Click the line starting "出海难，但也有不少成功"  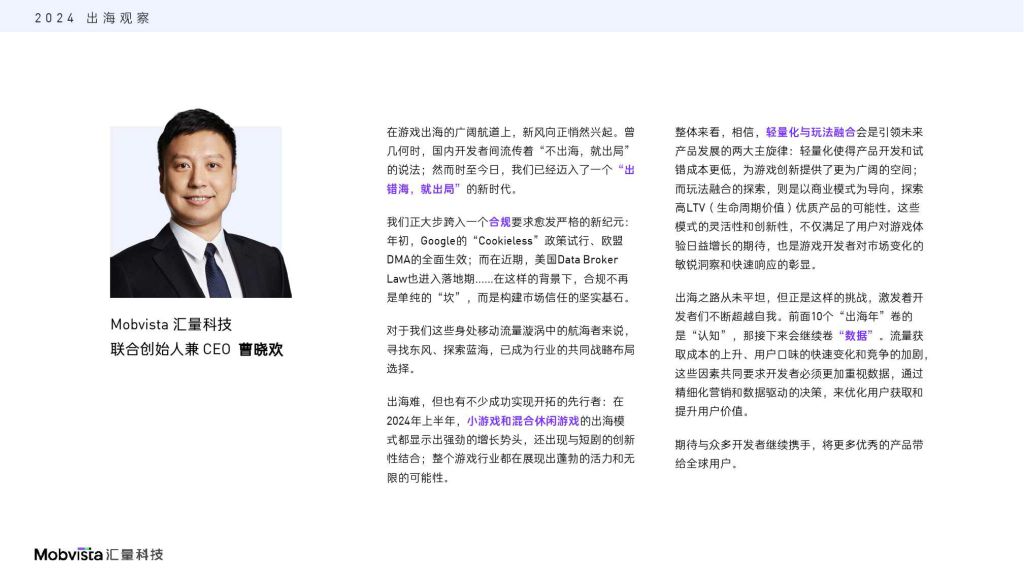coord(505,402)
